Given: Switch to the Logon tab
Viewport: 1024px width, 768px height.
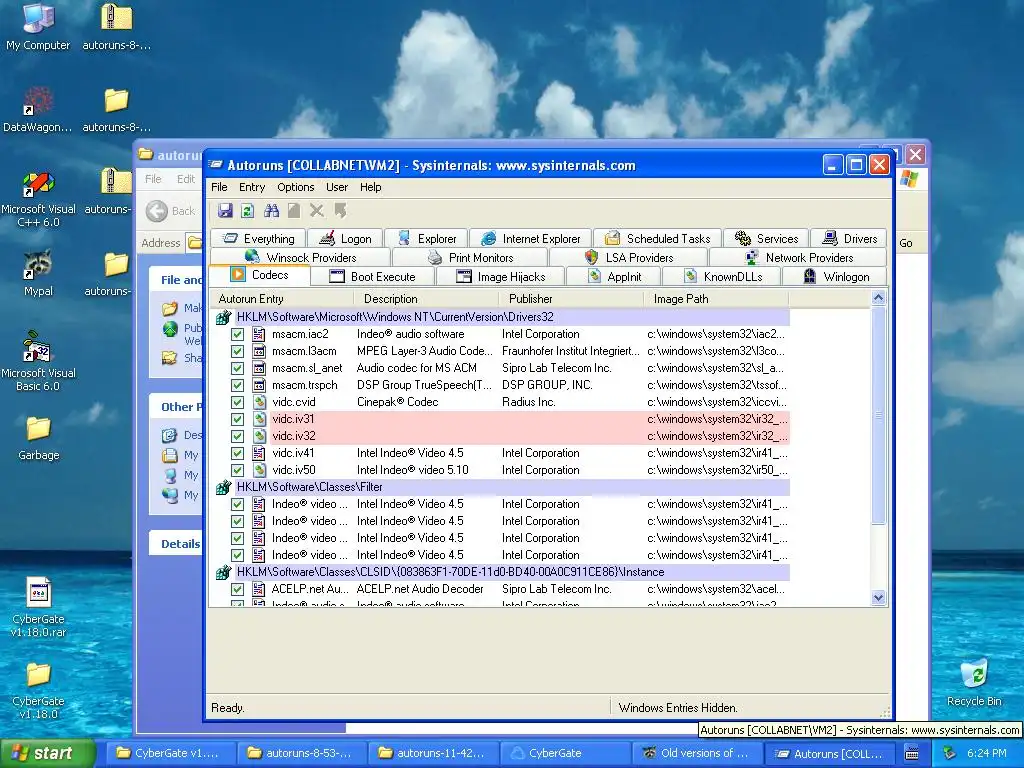Looking at the screenshot, I should coord(345,238).
